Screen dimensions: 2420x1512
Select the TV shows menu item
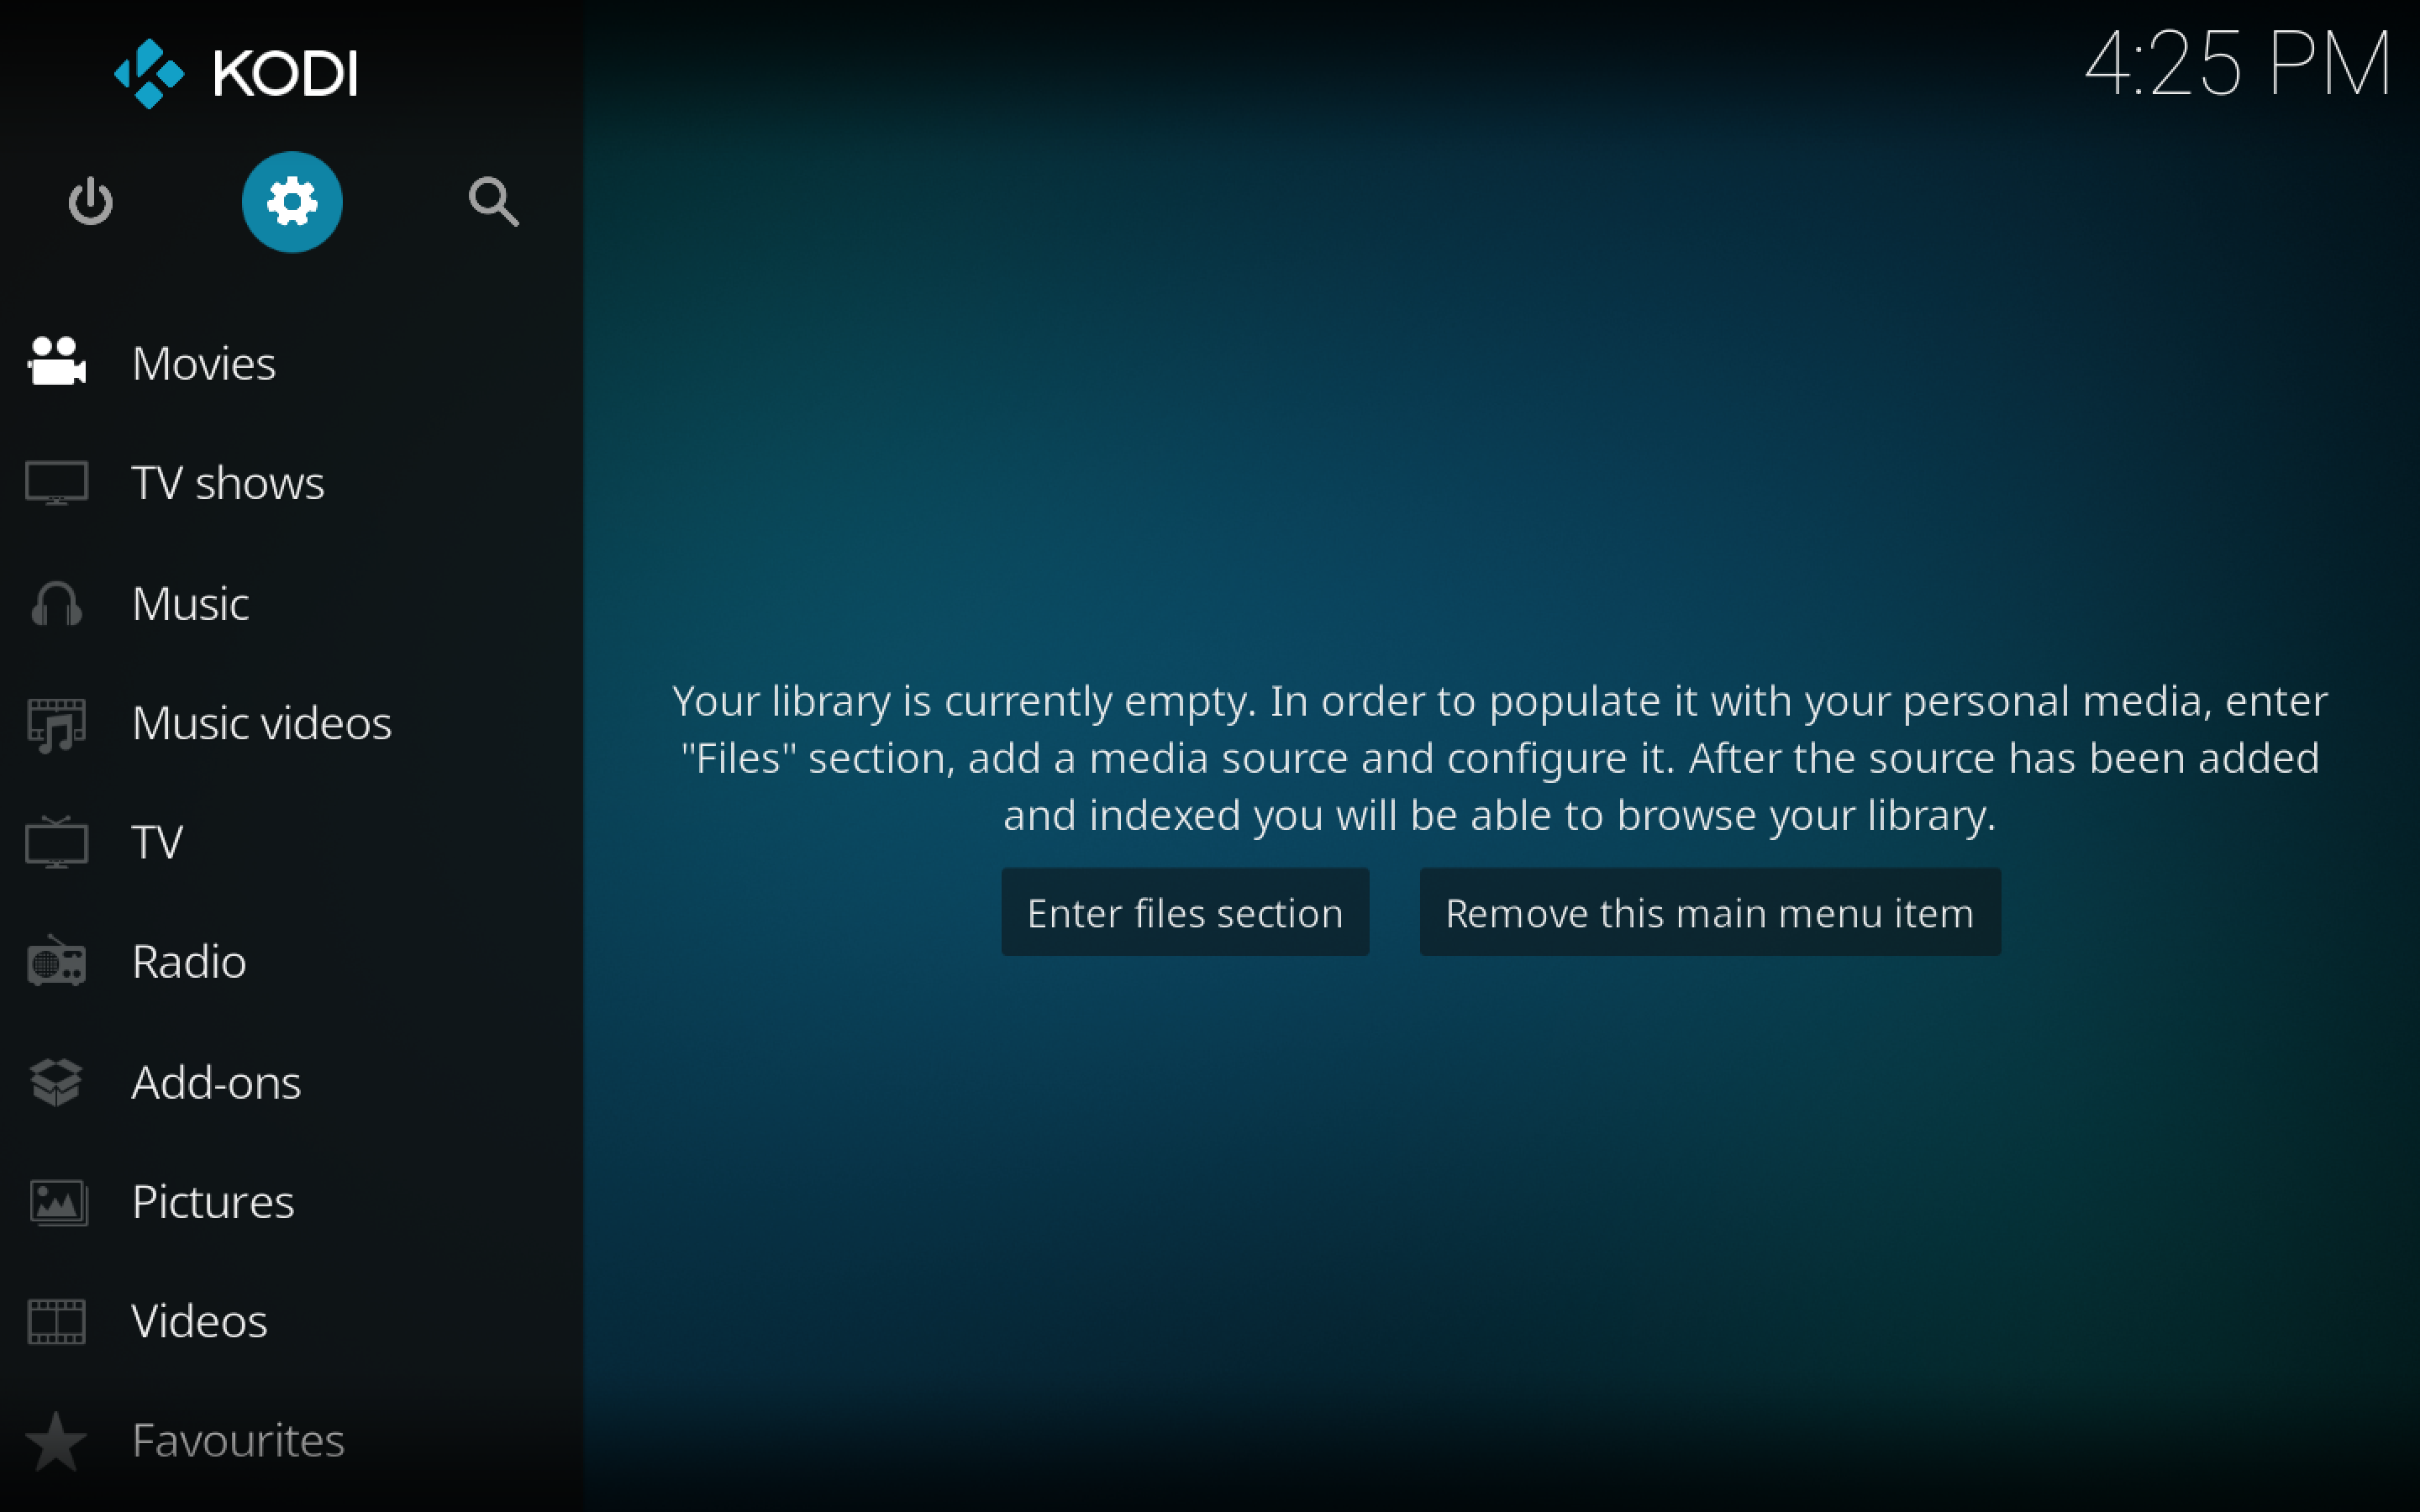click(x=227, y=480)
